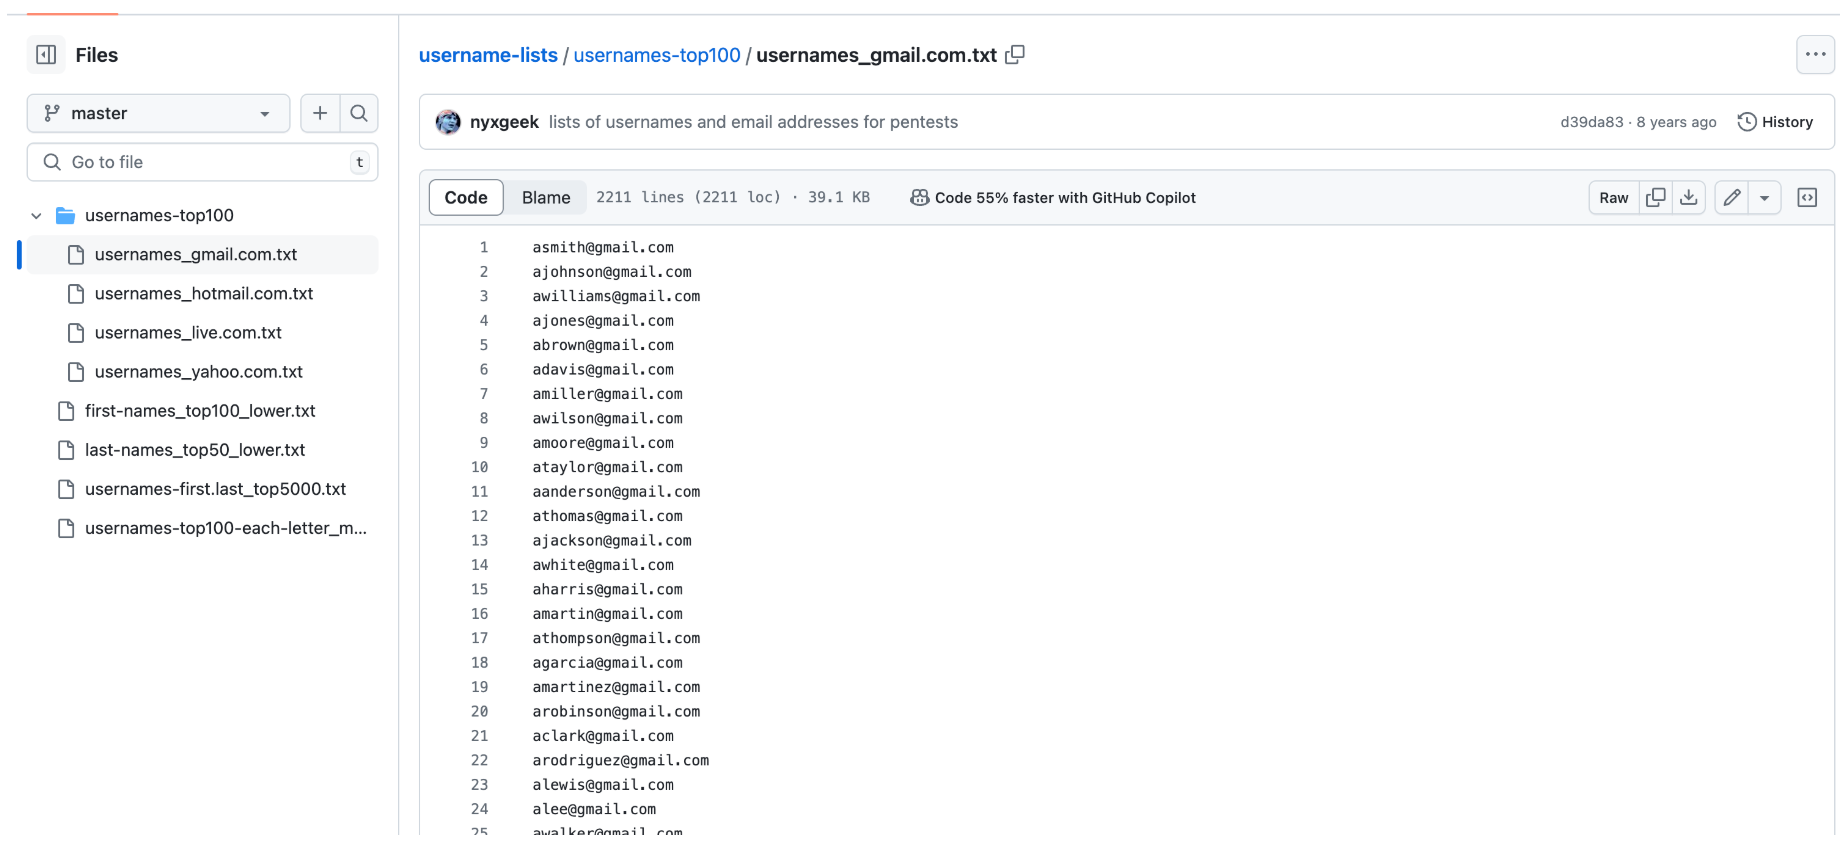The width and height of the screenshot is (1840, 850).
Task: Download raw file icon
Action: coord(1689,198)
